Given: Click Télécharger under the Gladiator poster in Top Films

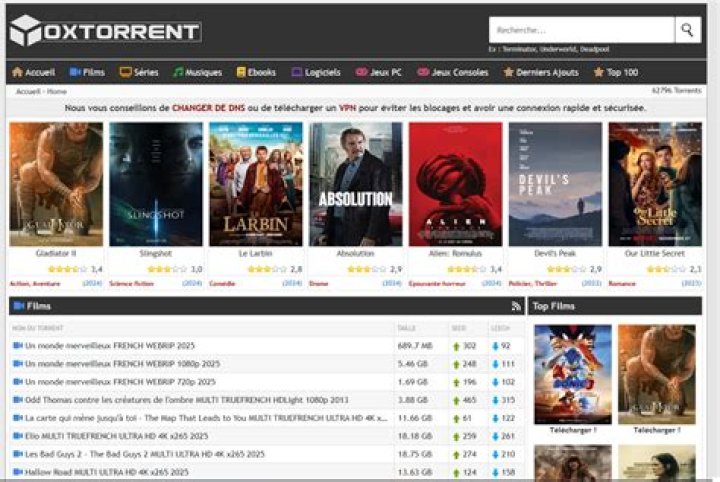Looking at the screenshot, I should click(x=657, y=430).
